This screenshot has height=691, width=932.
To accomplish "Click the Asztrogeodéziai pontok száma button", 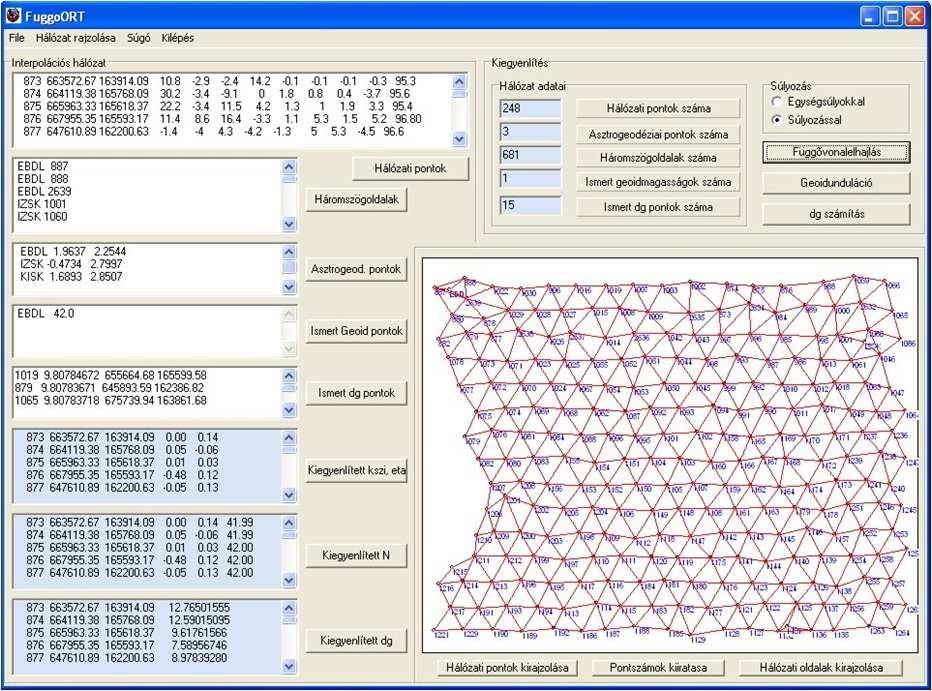I will [659, 134].
